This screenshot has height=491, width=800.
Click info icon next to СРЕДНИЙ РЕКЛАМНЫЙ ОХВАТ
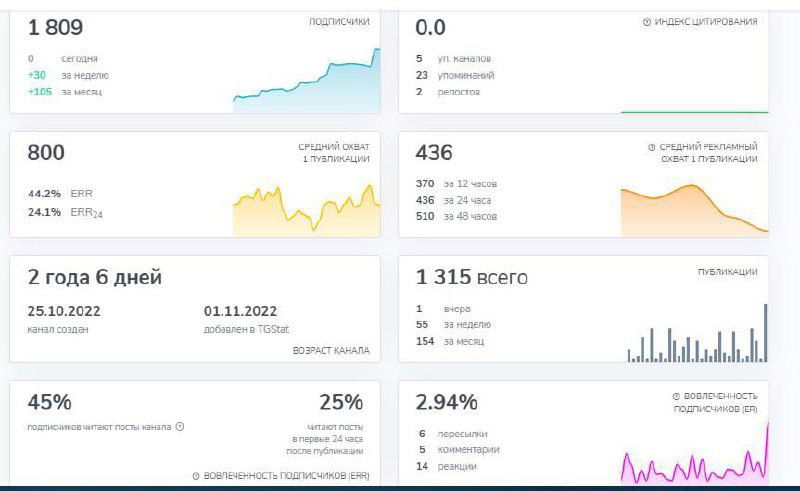tap(651, 147)
